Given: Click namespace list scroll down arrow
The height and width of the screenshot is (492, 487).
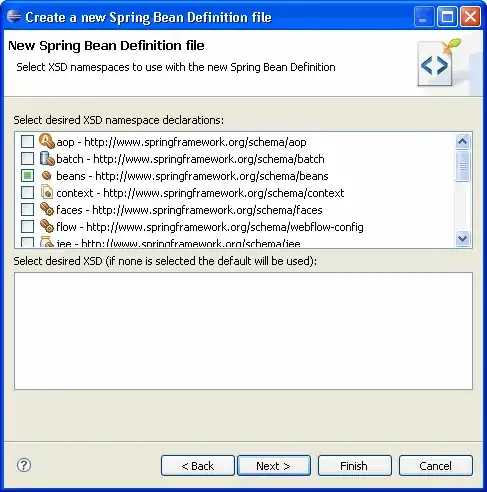Looking at the screenshot, I should [x=463, y=239].
